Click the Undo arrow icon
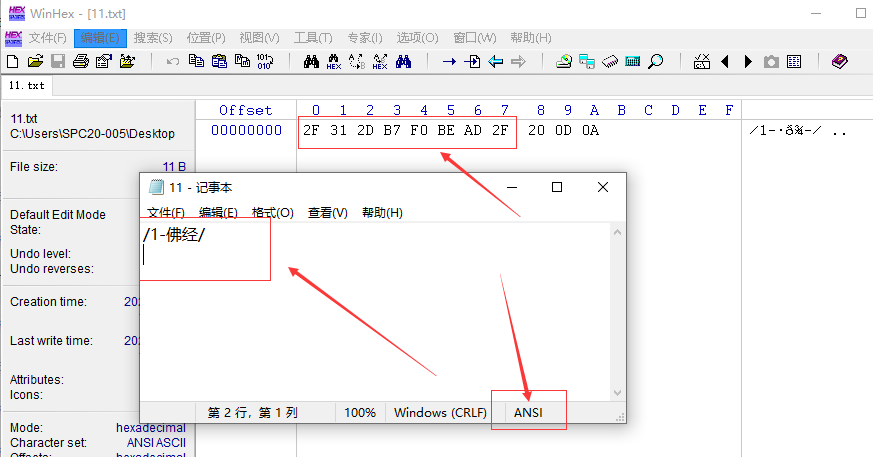 pos(173,61)
